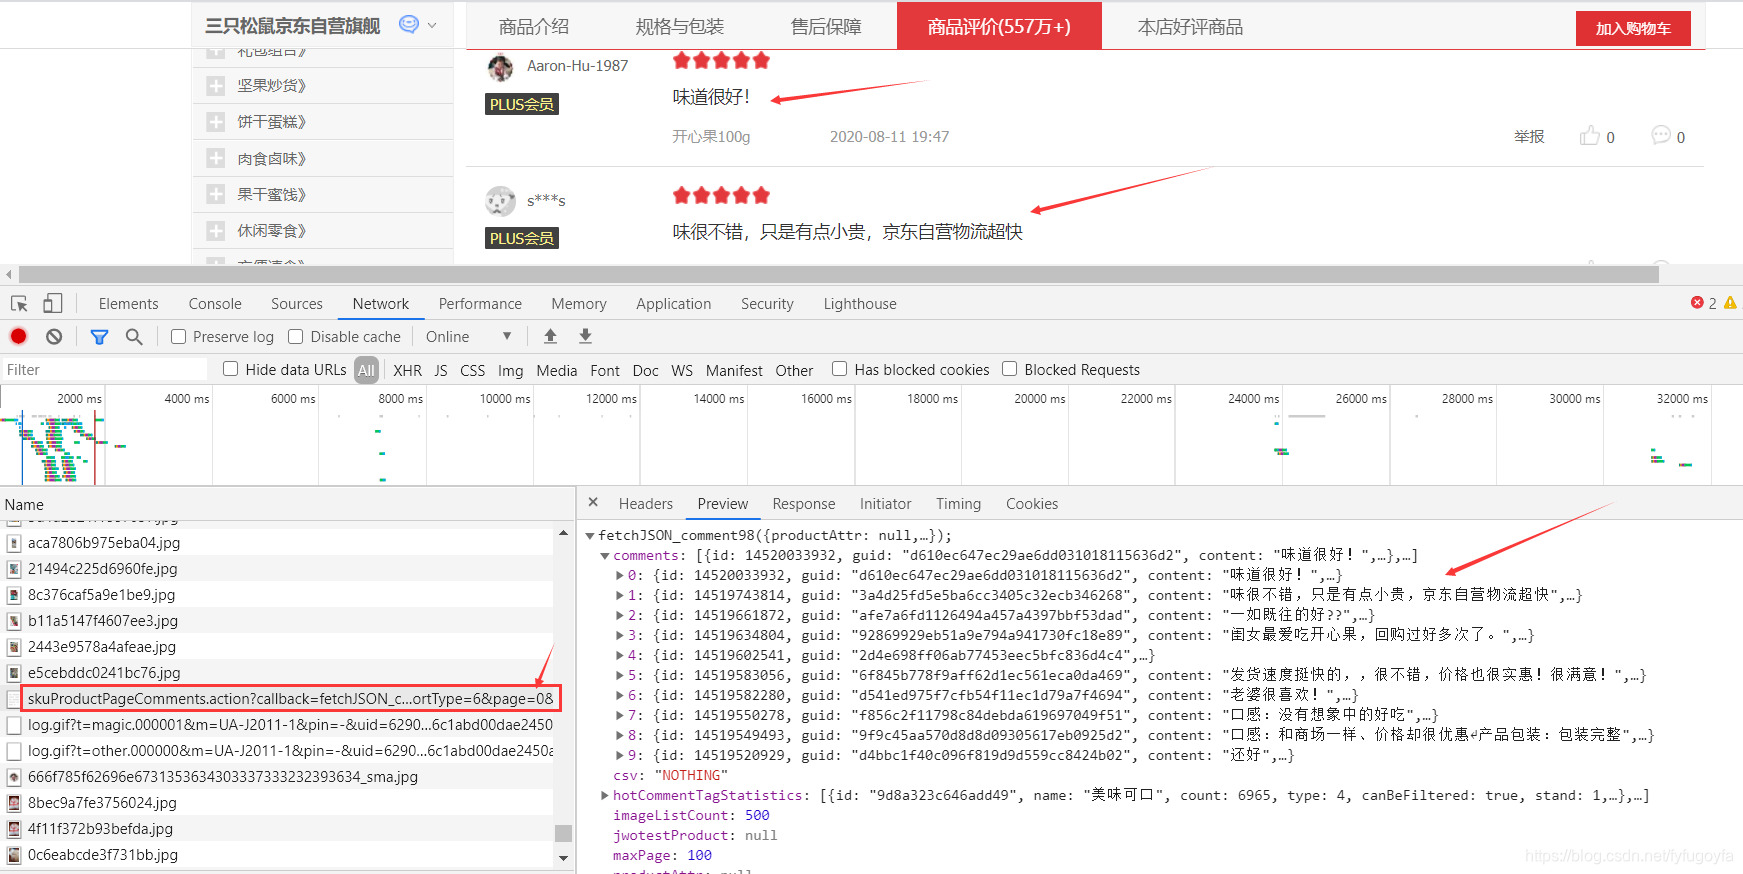The height and width of the screenshot is (874, 1743).
Task: Click the plus icon beside 果干蜜饯
Action: [x=215, y=194]
